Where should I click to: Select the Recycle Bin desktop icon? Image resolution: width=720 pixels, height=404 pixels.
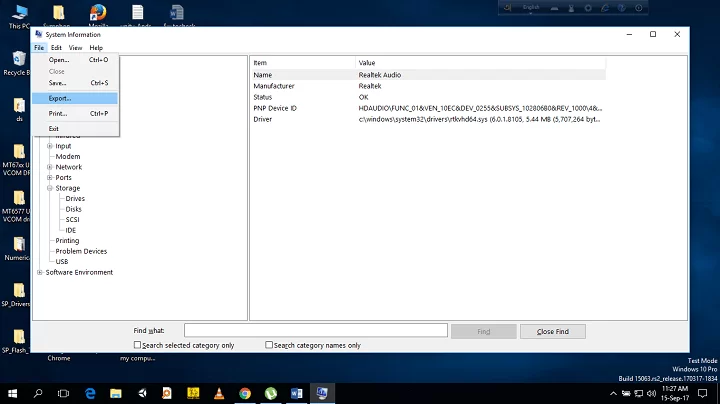17,63
